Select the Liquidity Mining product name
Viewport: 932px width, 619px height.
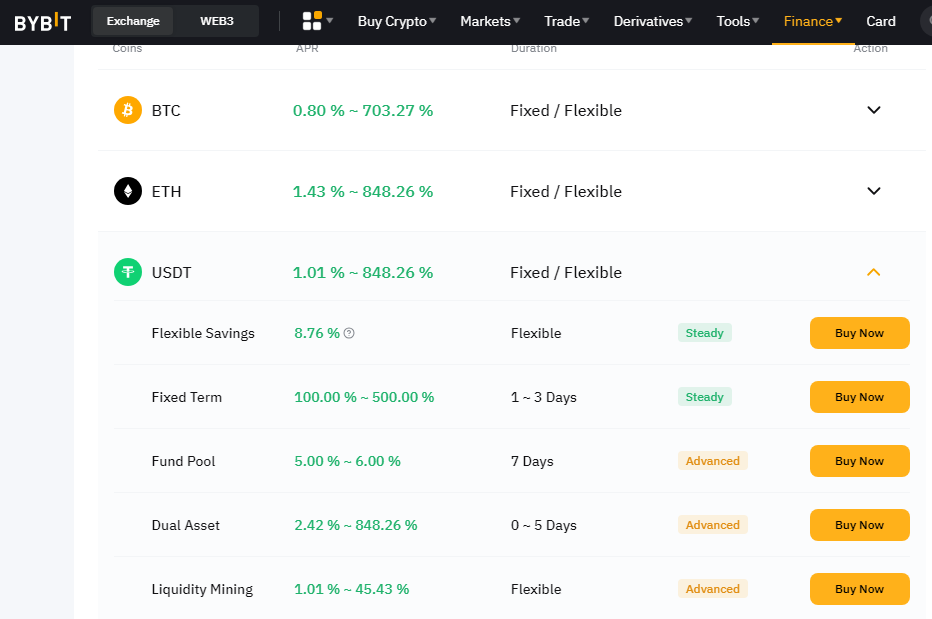(x=202, y=589)
